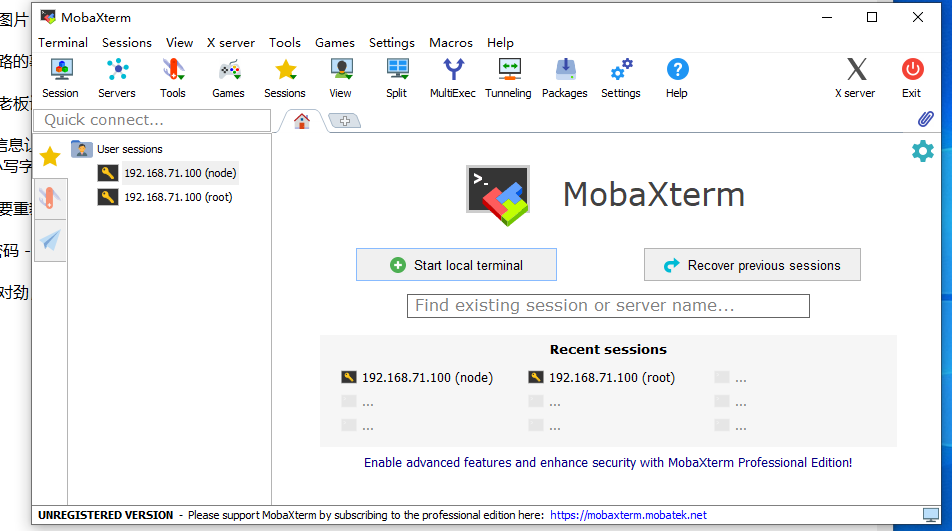Focus the Find existing session search box
This screenshot has height=531, width=952.
608,306
